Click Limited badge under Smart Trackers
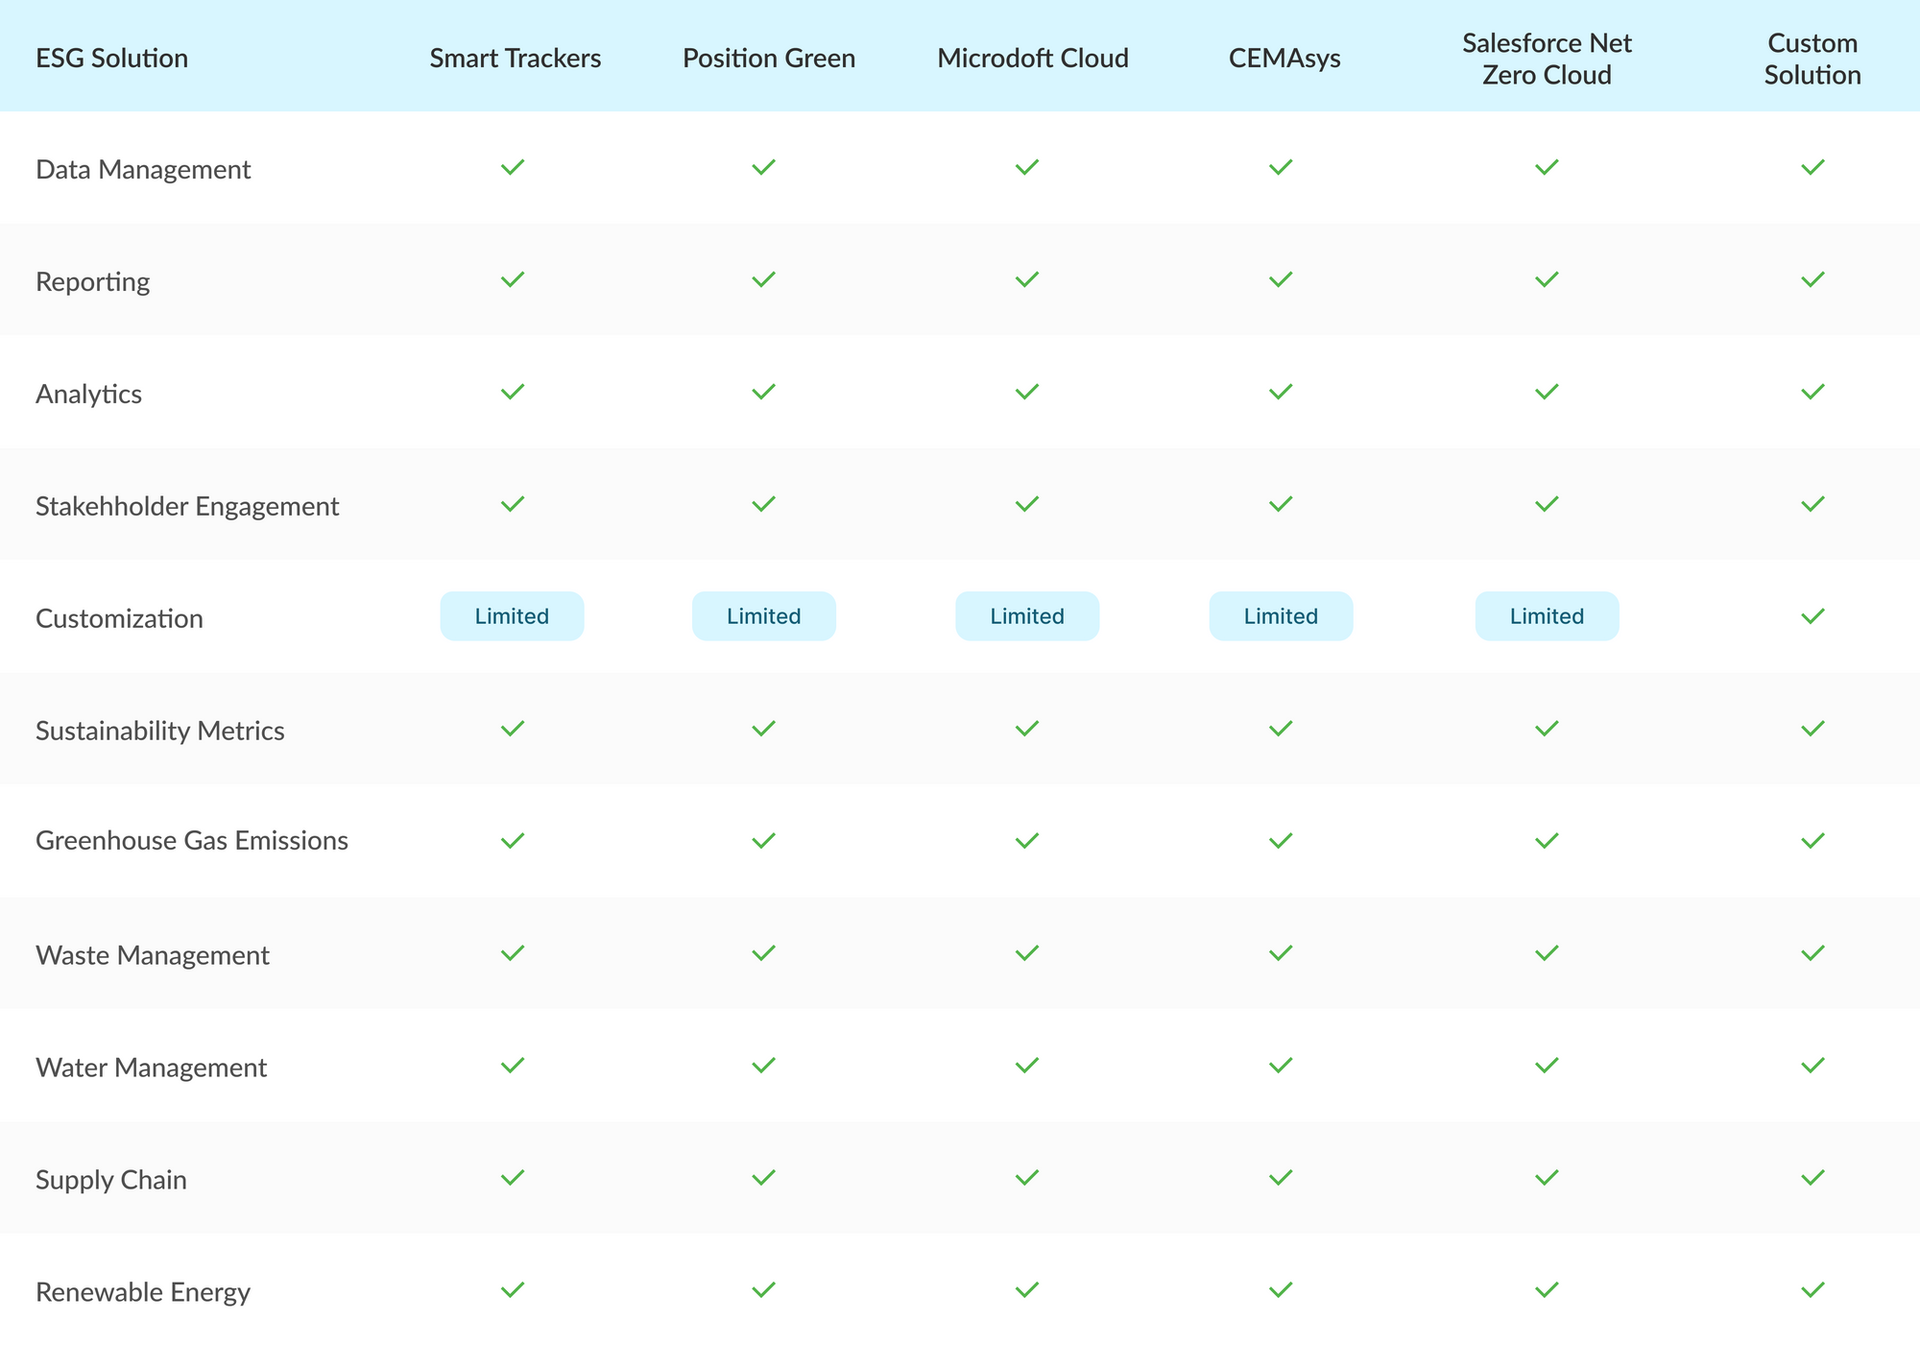 pyautogui.click(x=512, y=616)
